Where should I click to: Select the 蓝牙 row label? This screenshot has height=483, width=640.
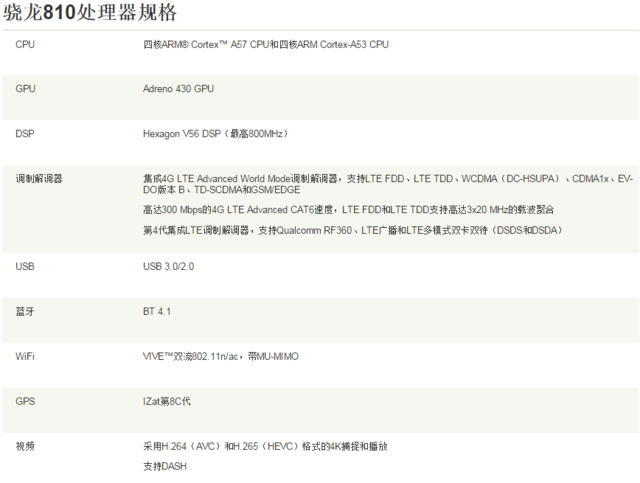pyautogui.click(x=25, y=312)
